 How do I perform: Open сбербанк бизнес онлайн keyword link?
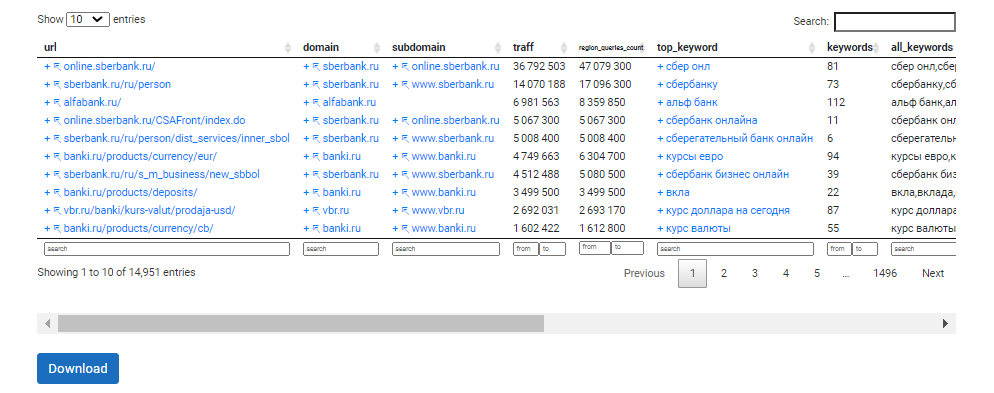(727, 174)
